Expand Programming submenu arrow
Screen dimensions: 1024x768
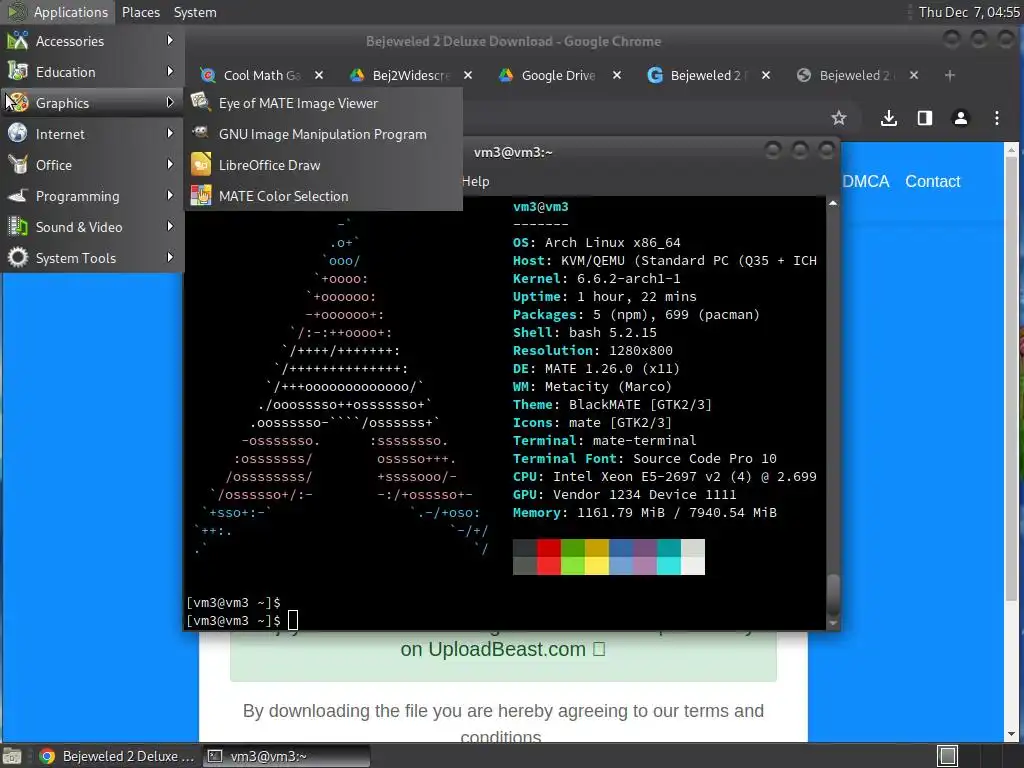170,195
